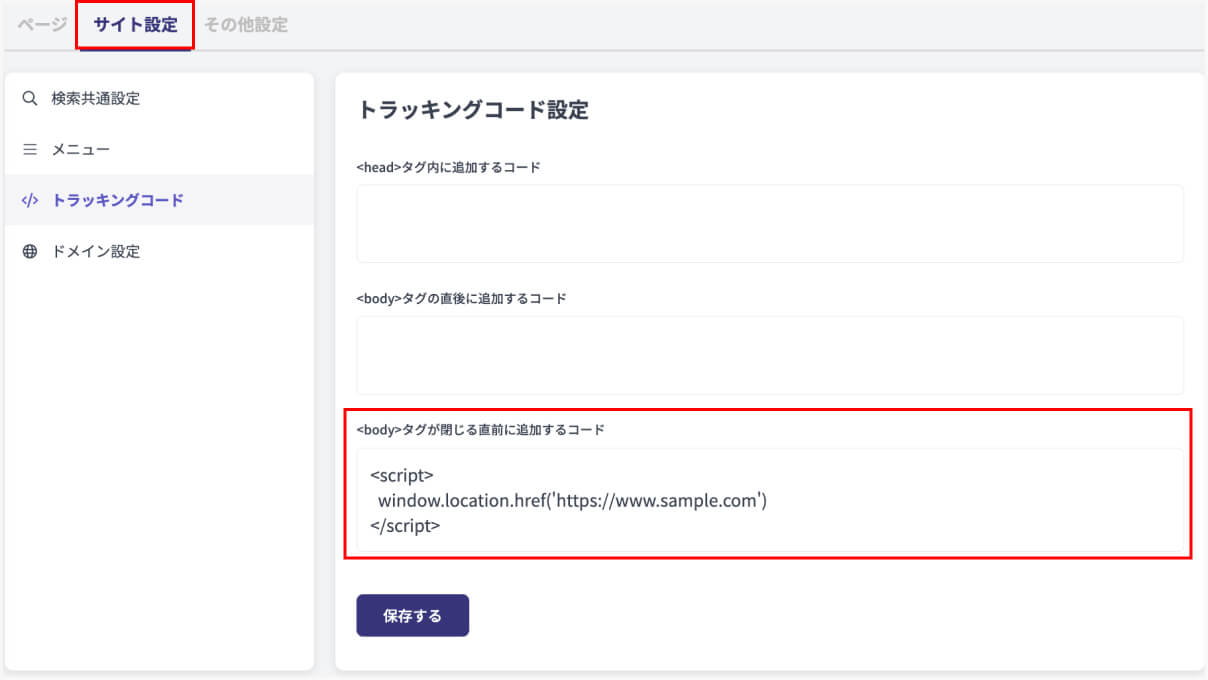Focus the <head>タグ内 code text area
Image resolution: width=1208 pixels, height=680 pixels.
770,223
